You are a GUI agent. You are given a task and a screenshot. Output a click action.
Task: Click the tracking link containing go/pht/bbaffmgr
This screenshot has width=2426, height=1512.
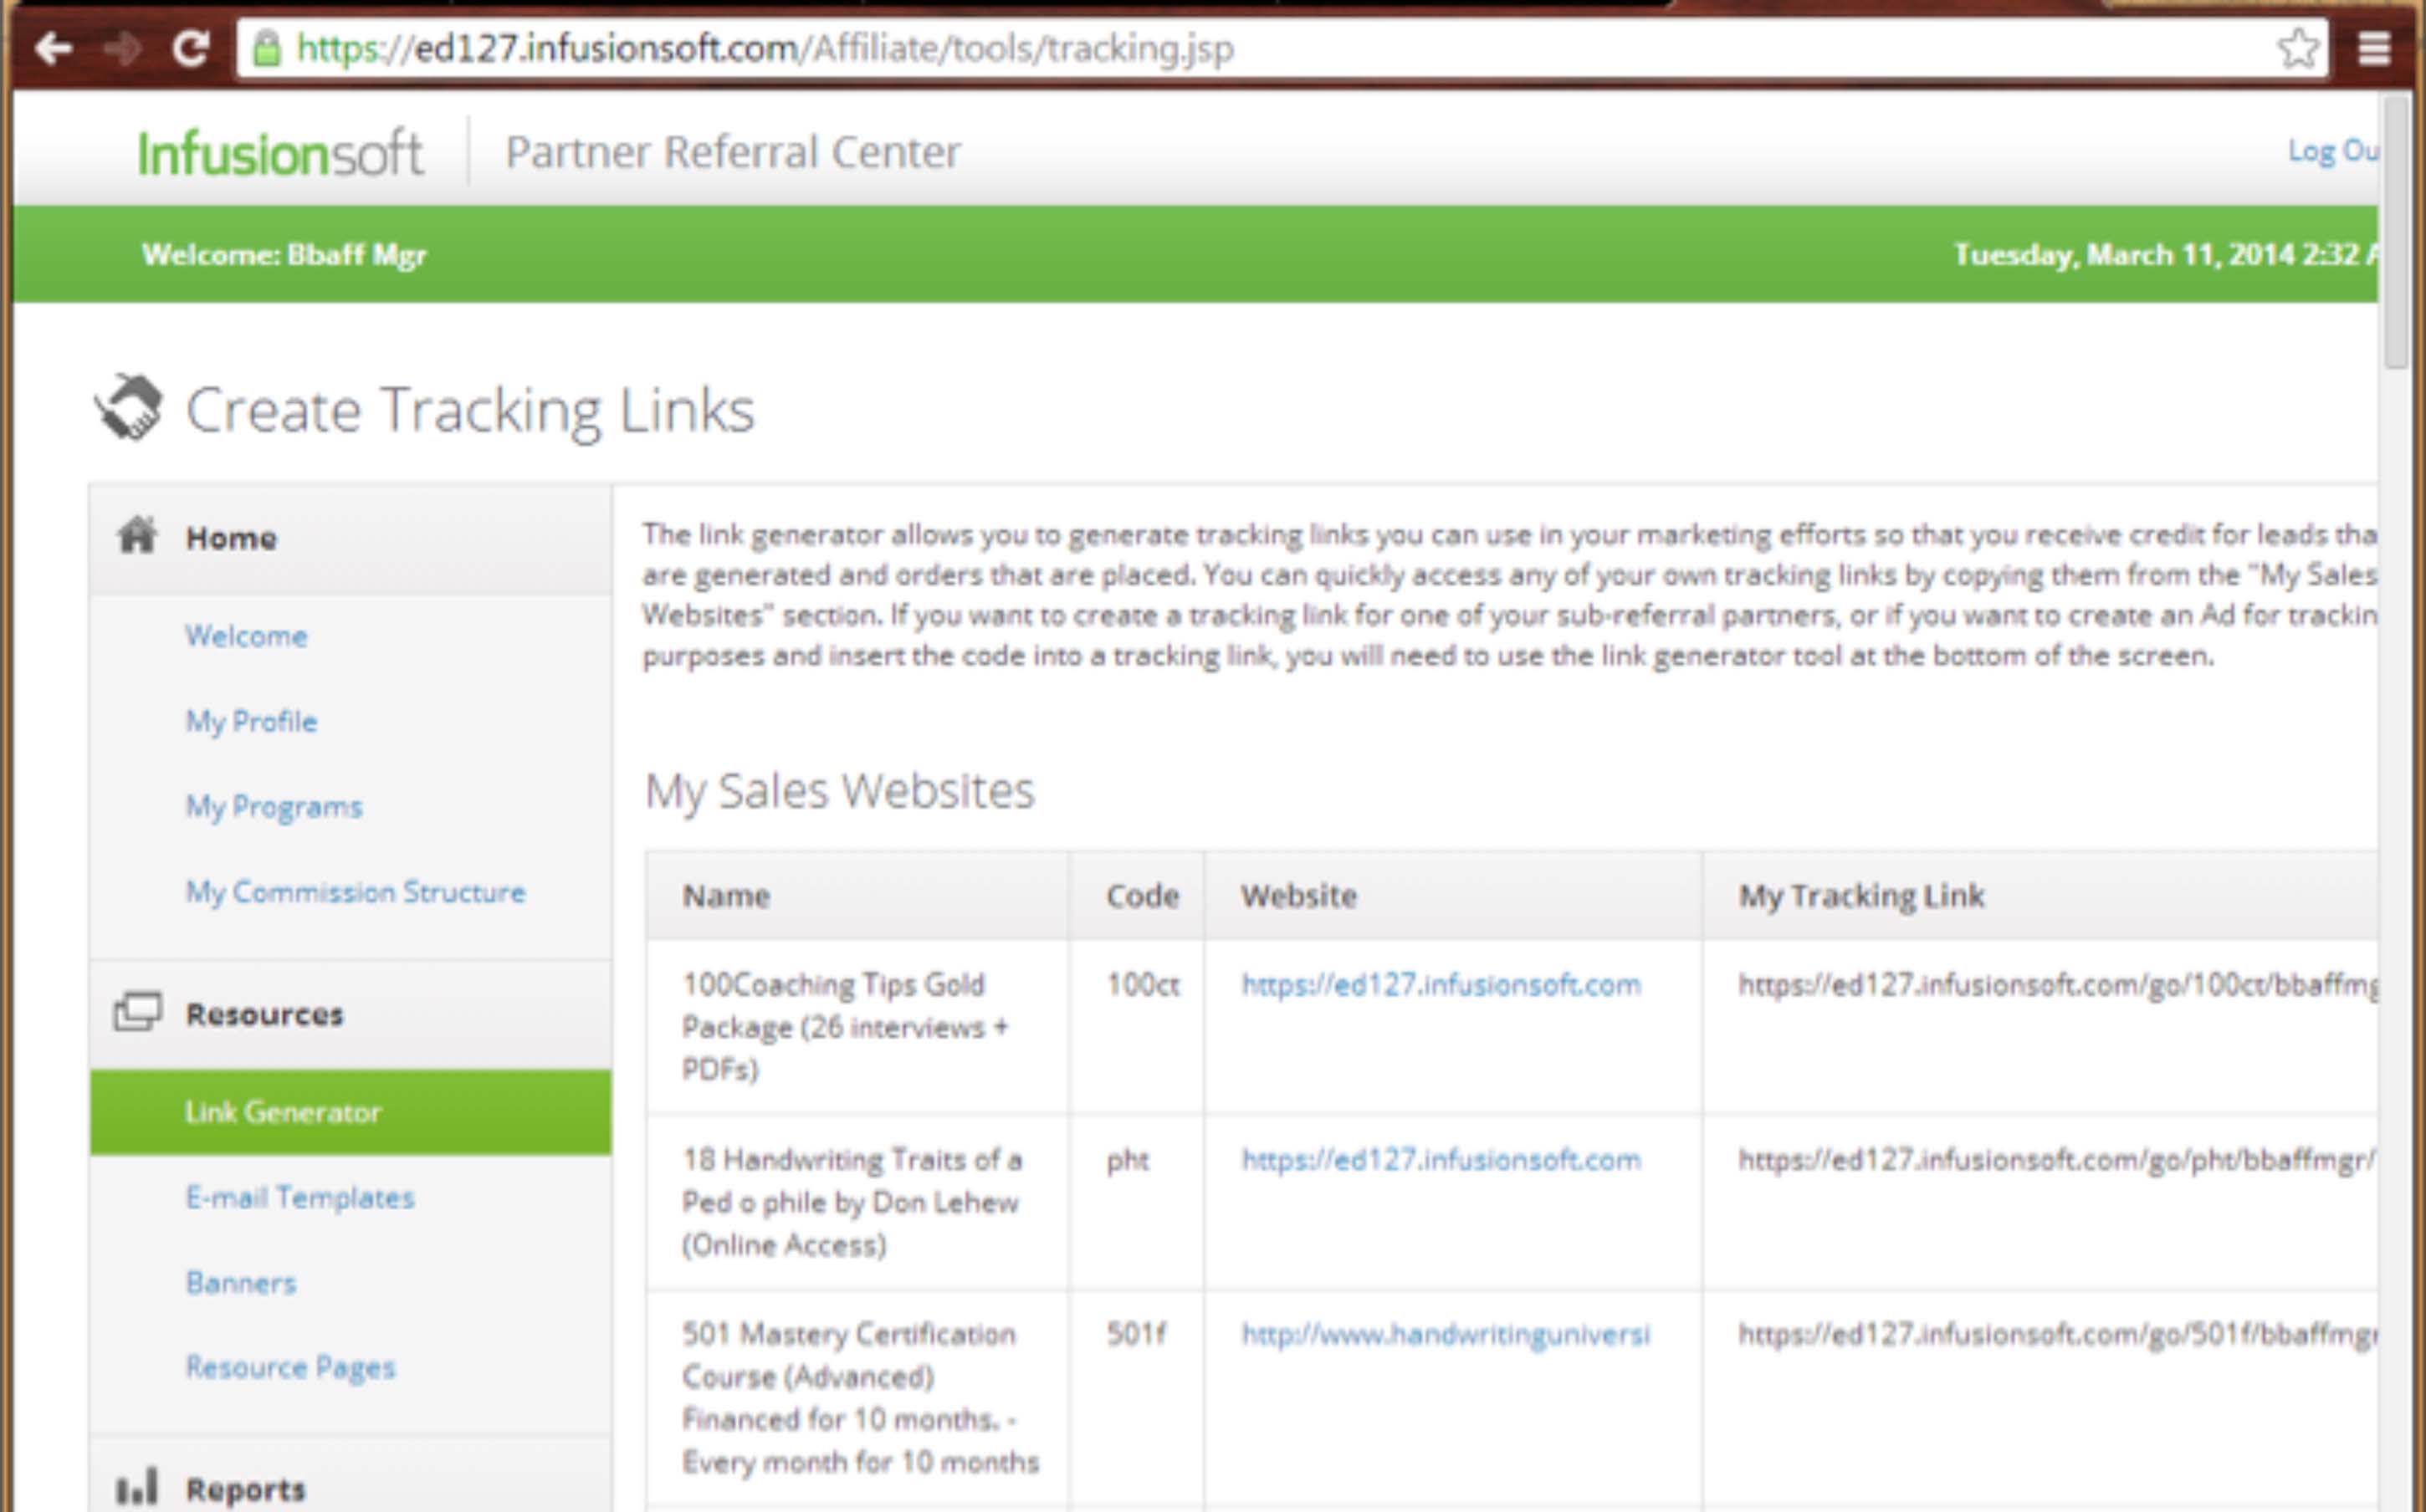(2056, 1160)
